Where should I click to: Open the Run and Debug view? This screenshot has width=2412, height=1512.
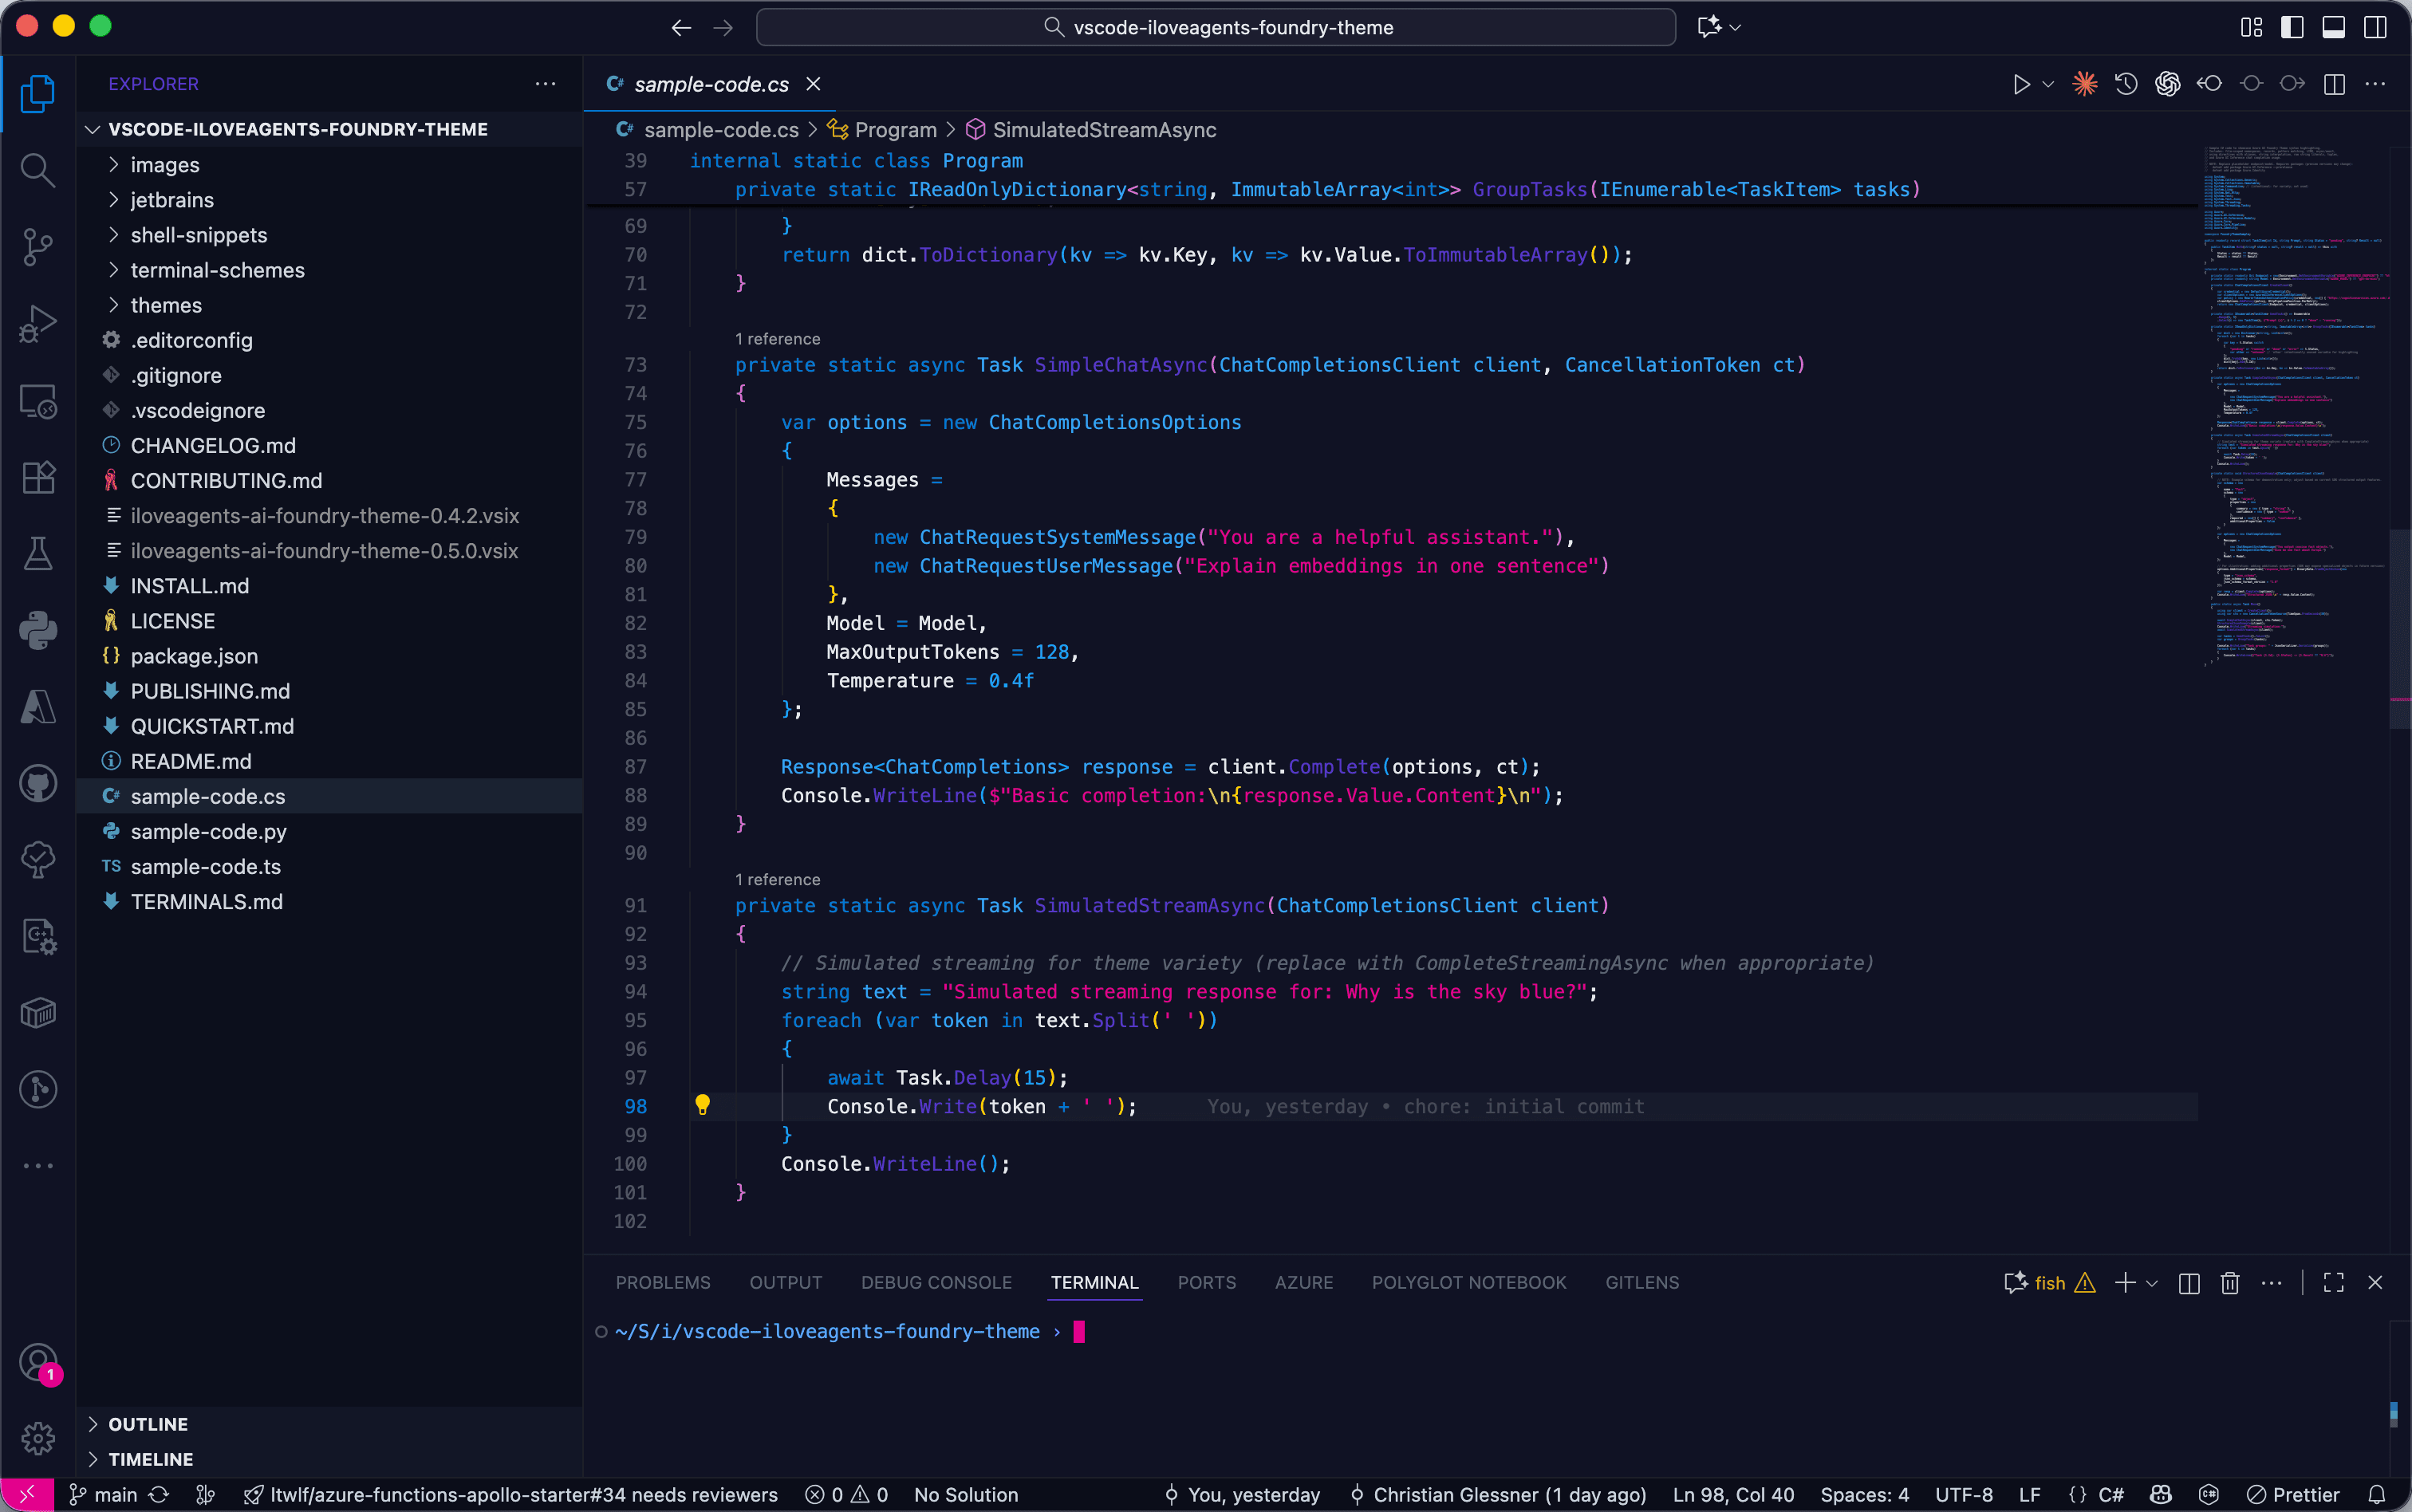[x=38, y=323]
